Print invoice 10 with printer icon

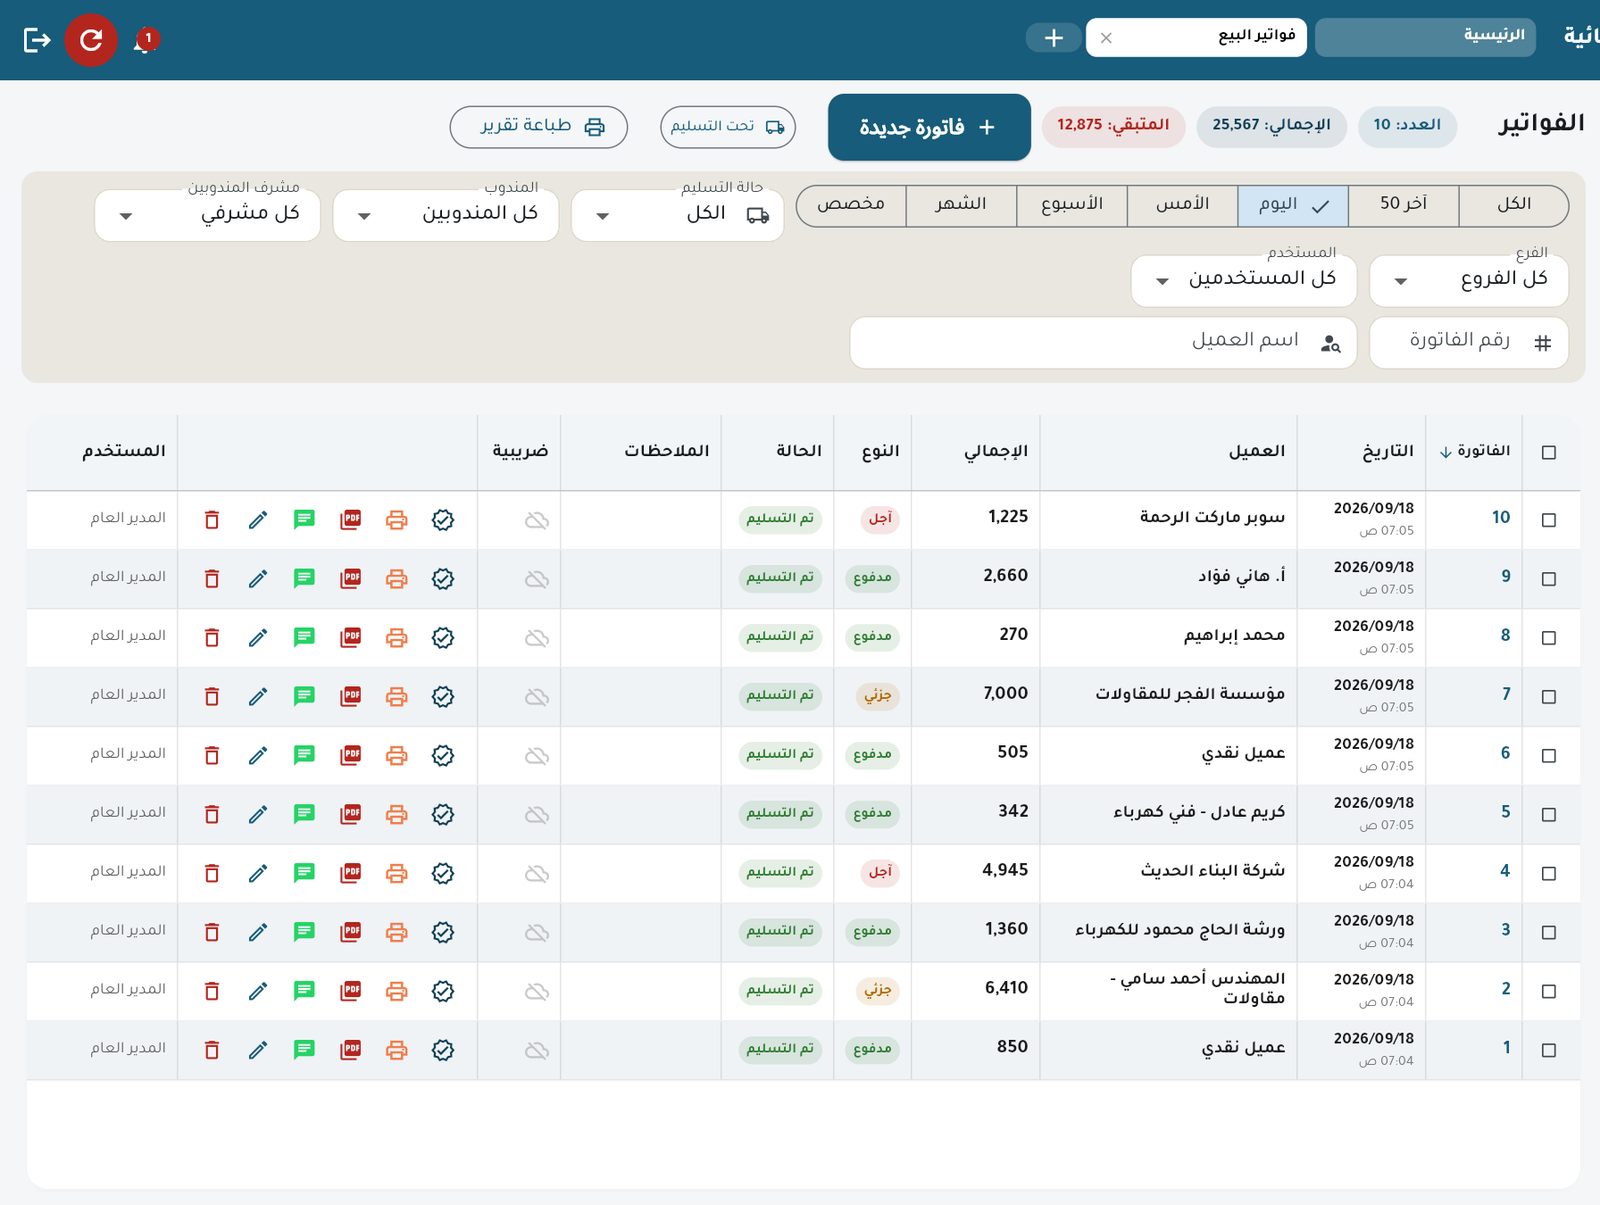tap(397, 520)
